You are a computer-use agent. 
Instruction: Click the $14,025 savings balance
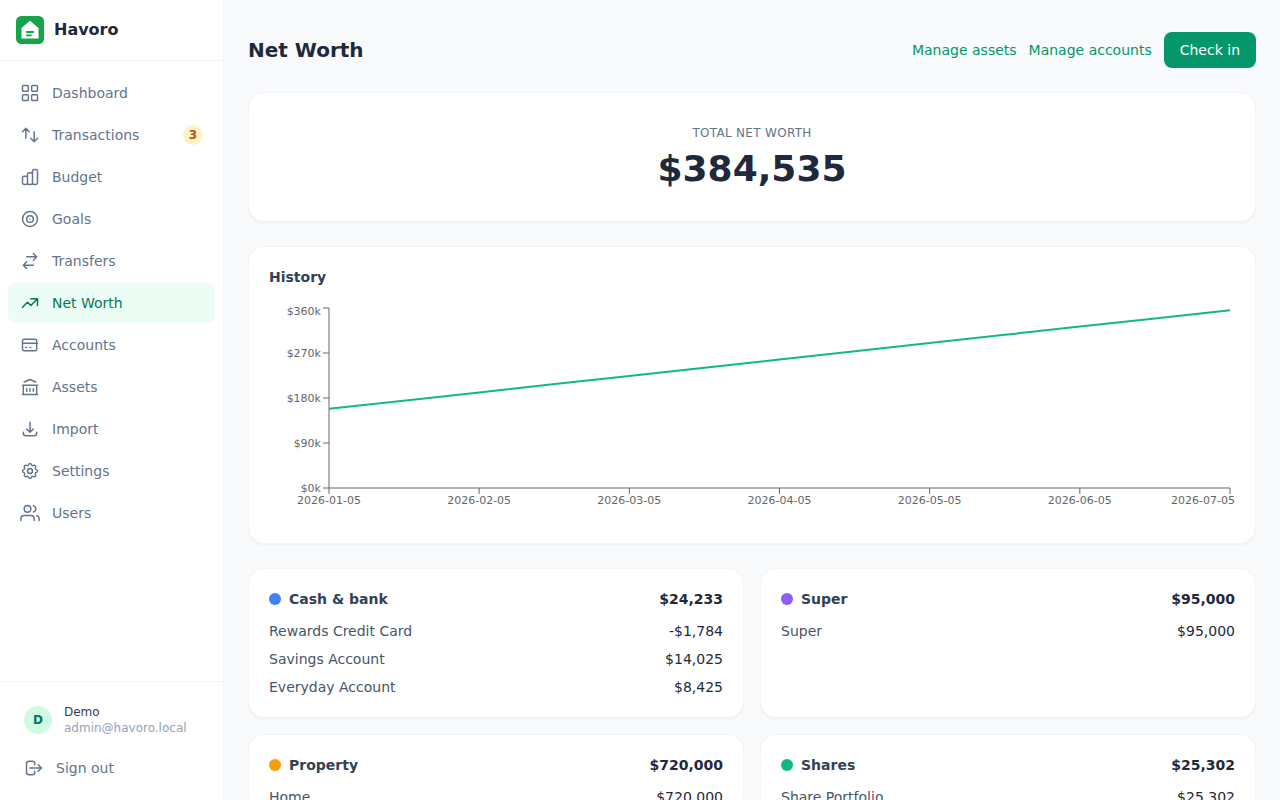[x=694, y=659]
